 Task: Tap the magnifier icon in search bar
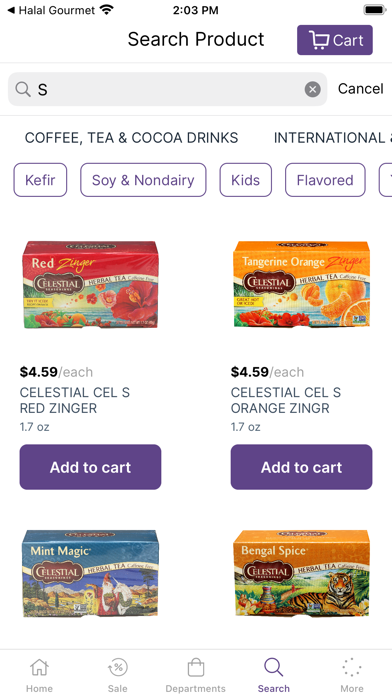click(23, 89)
